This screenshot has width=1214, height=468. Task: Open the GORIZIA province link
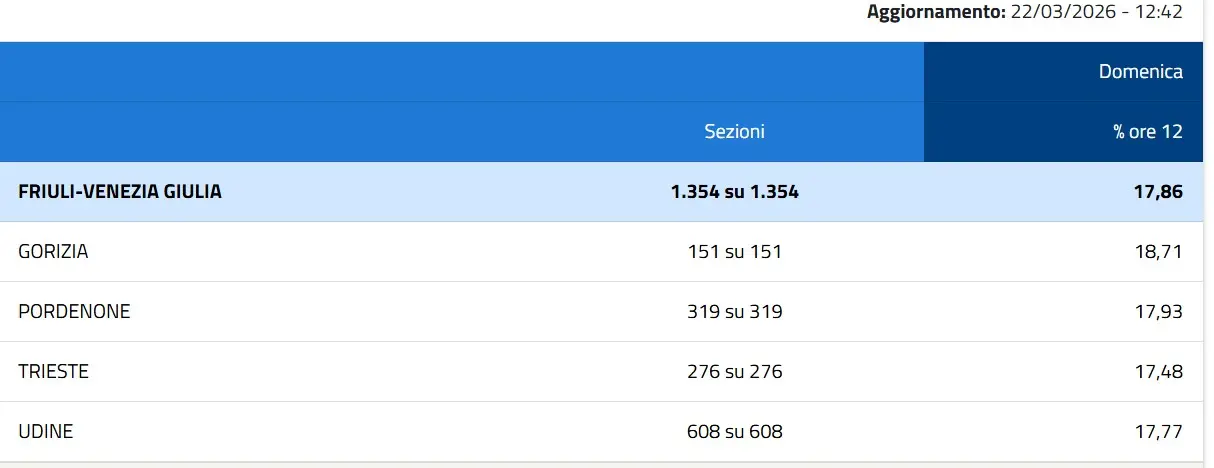tap(53, 252)
